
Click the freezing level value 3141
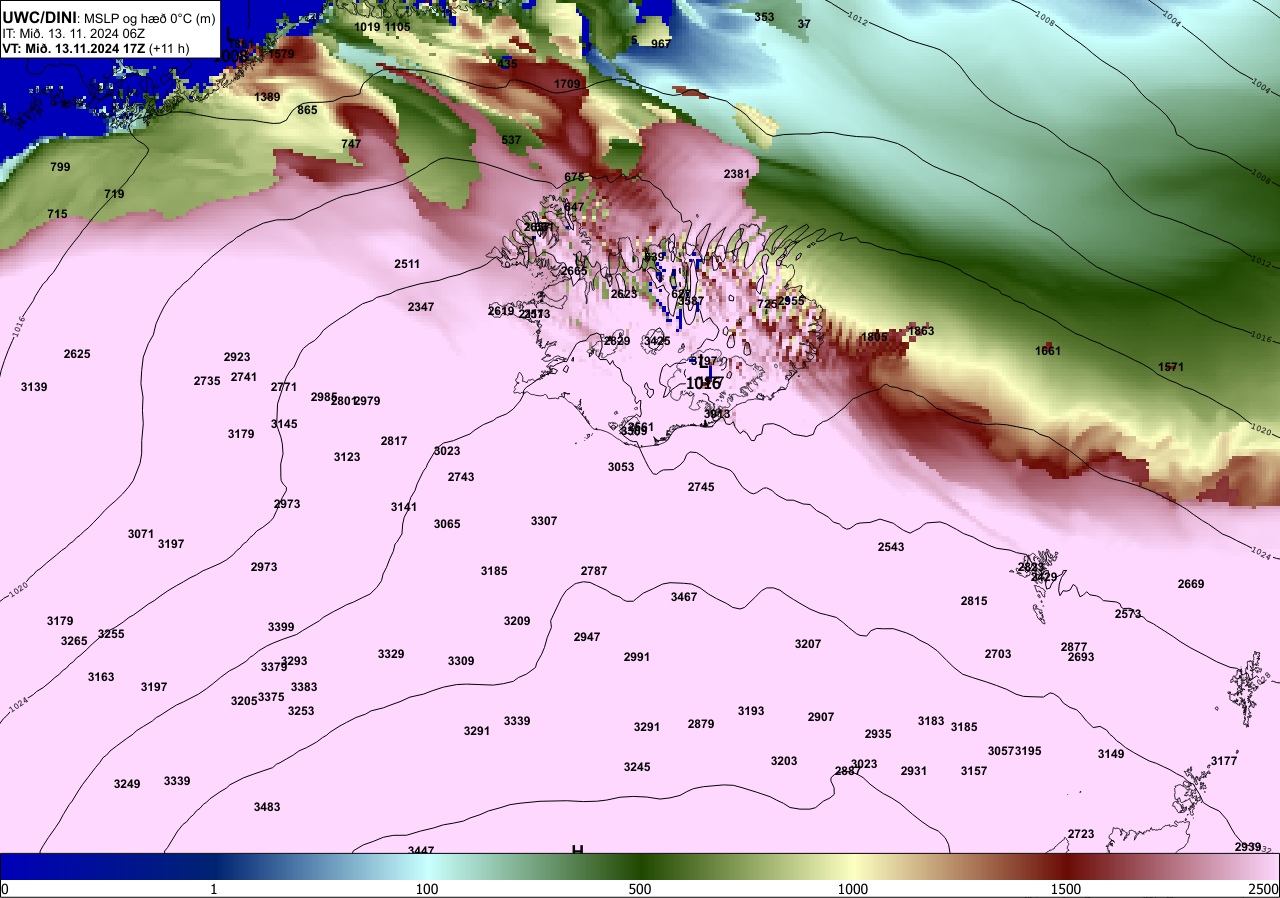coord(404,507)
